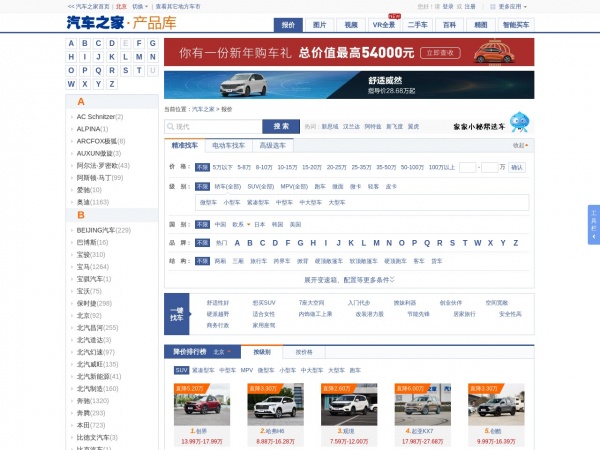
Task: Select 两厢 structure filter
Action: (x=220, y=261)
